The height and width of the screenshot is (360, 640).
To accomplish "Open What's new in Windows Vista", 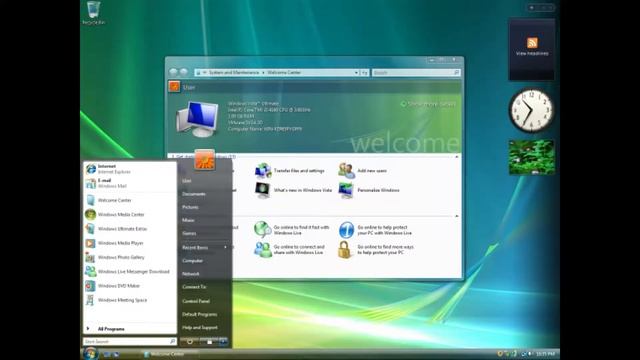I will [293, 190].
